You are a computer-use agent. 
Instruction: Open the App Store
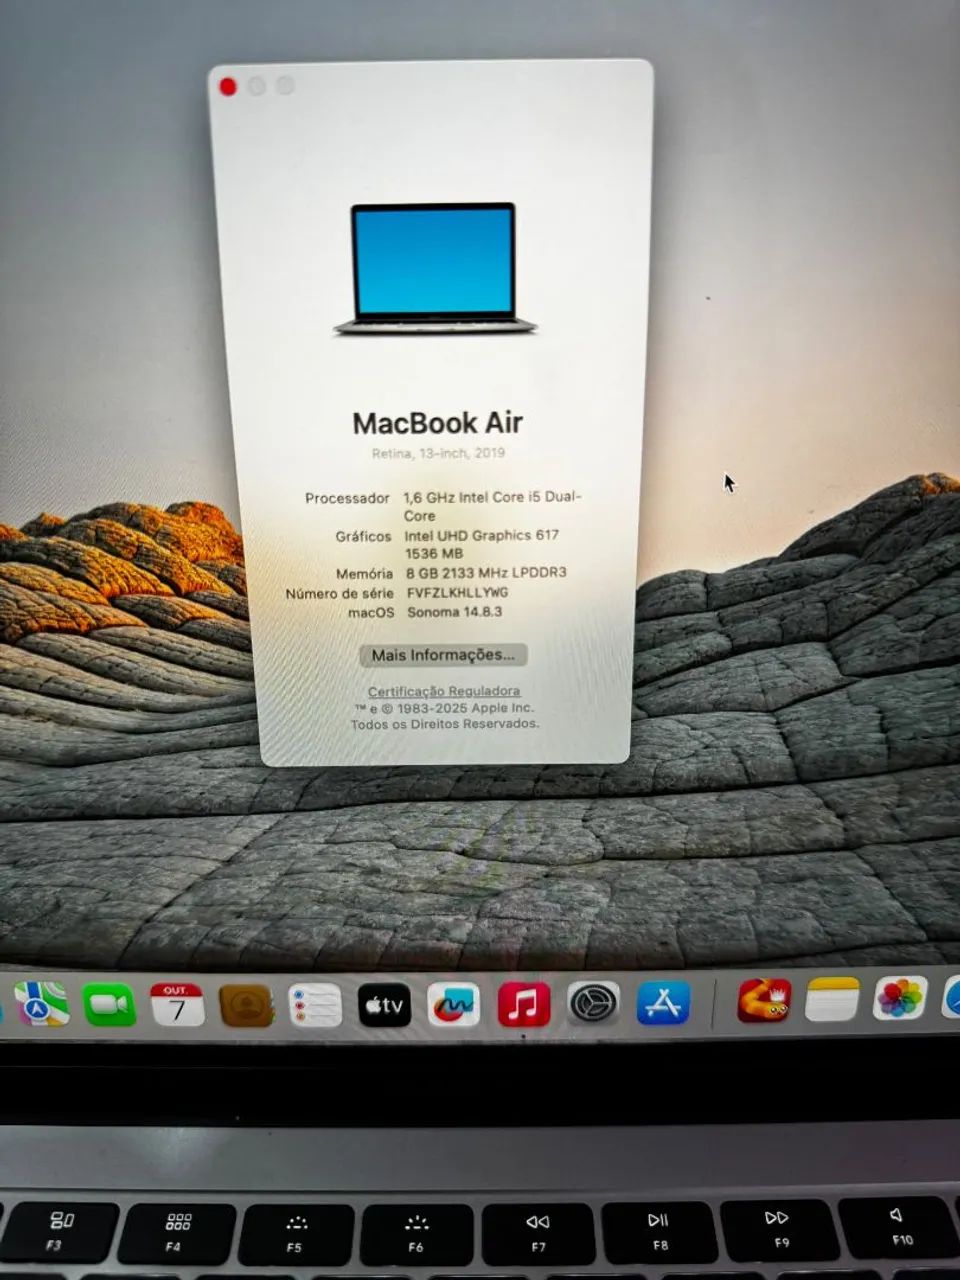coord(664,1002)
